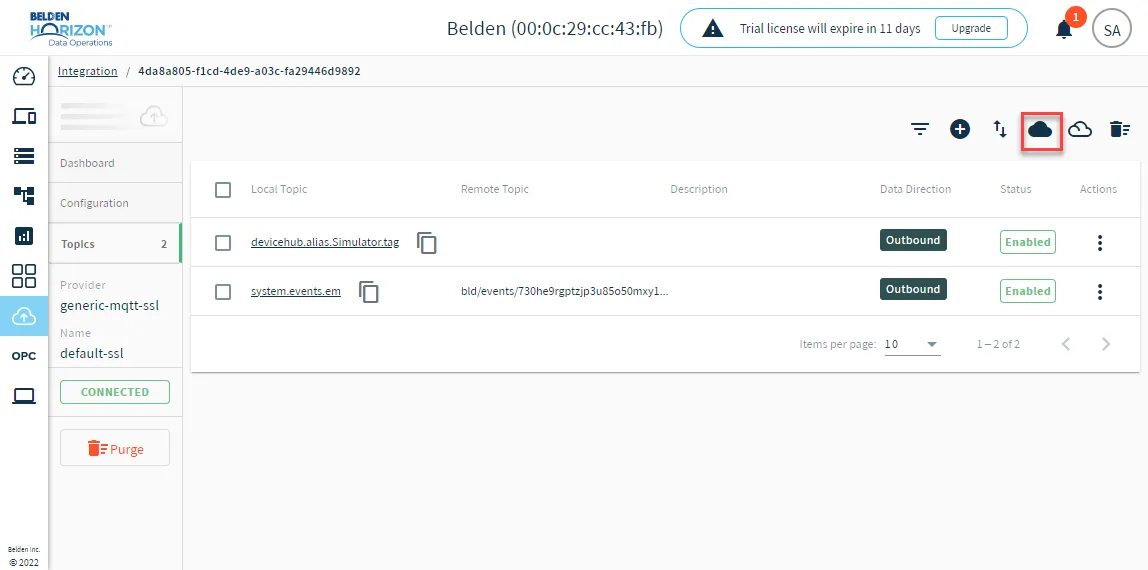
Task: Click Outbound badge in system.events.em row
Action: pyautogui.click(x=913, y=289)
